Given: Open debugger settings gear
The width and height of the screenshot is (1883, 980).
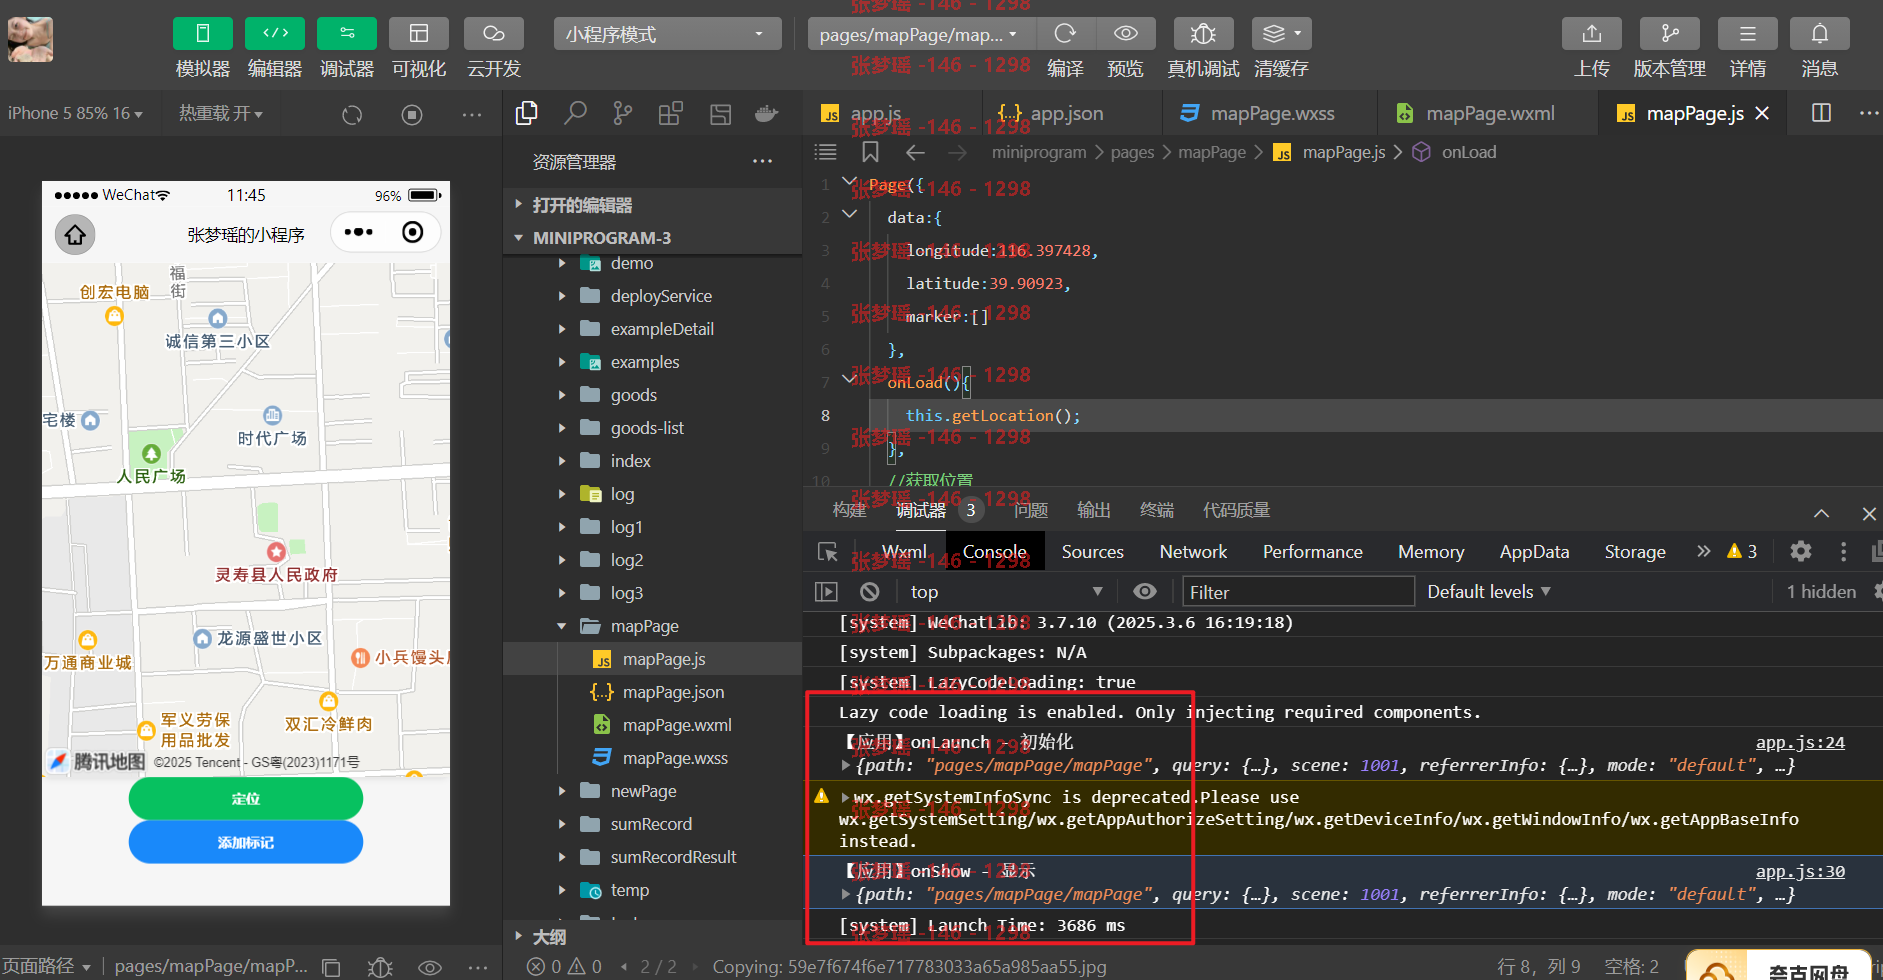Looking at the screenshot, I should [x=1801, y=551].
